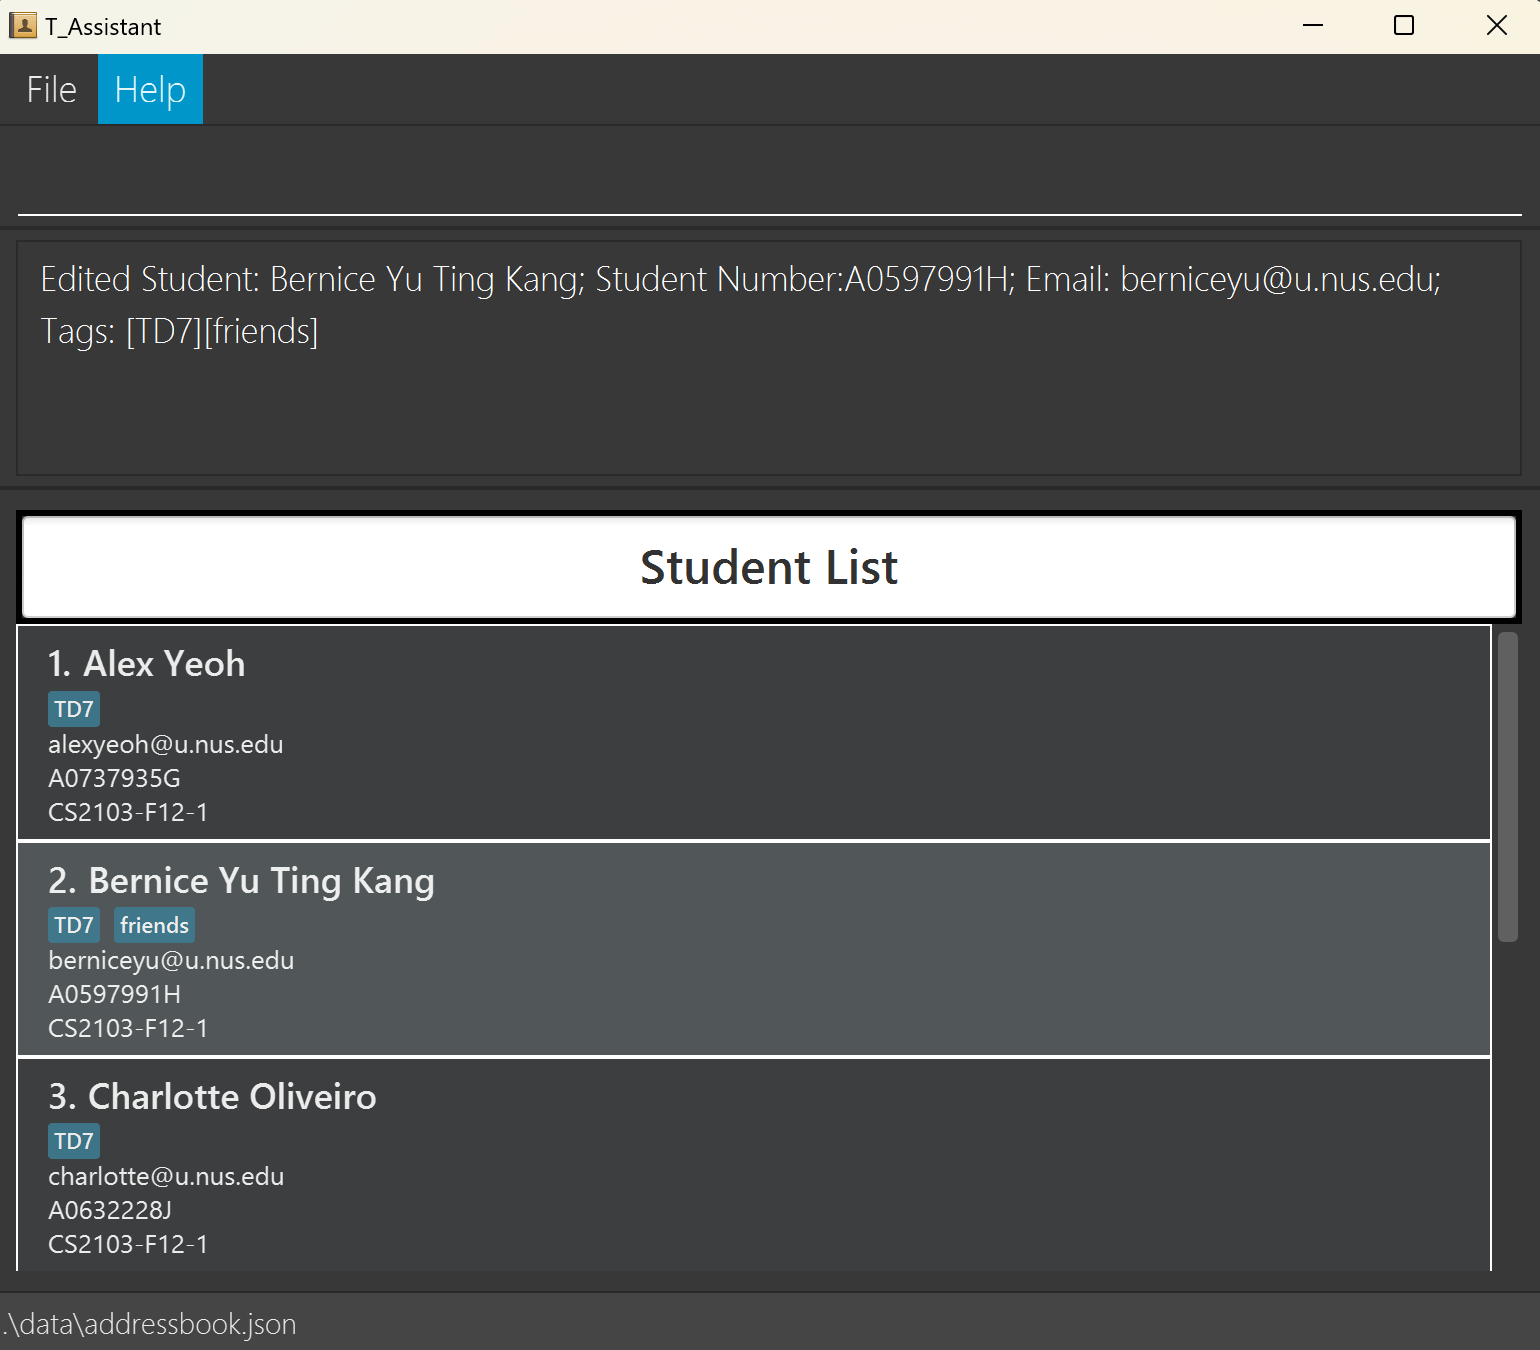Click alexyeoh@u.nus.edu email text

[166, 745]
